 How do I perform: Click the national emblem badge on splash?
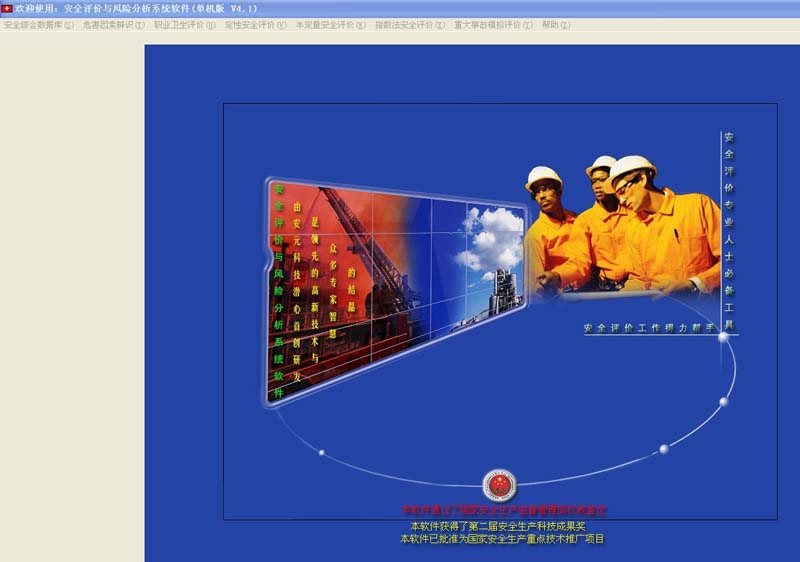point(499,485)
